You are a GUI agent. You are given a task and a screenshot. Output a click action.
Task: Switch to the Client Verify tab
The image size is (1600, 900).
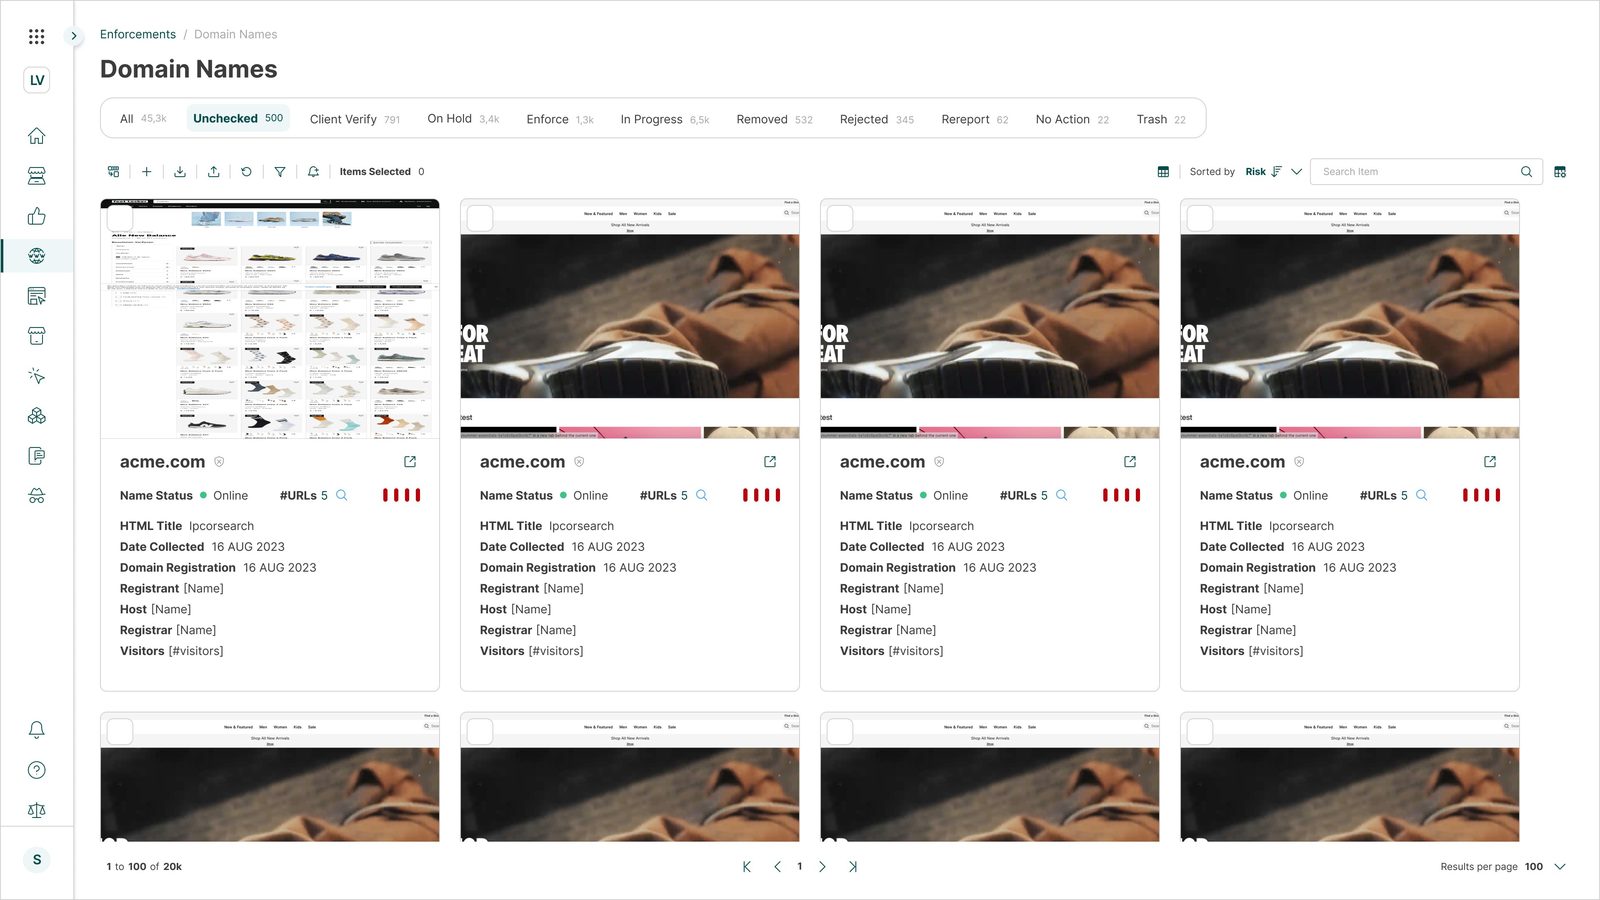[355, 119]
